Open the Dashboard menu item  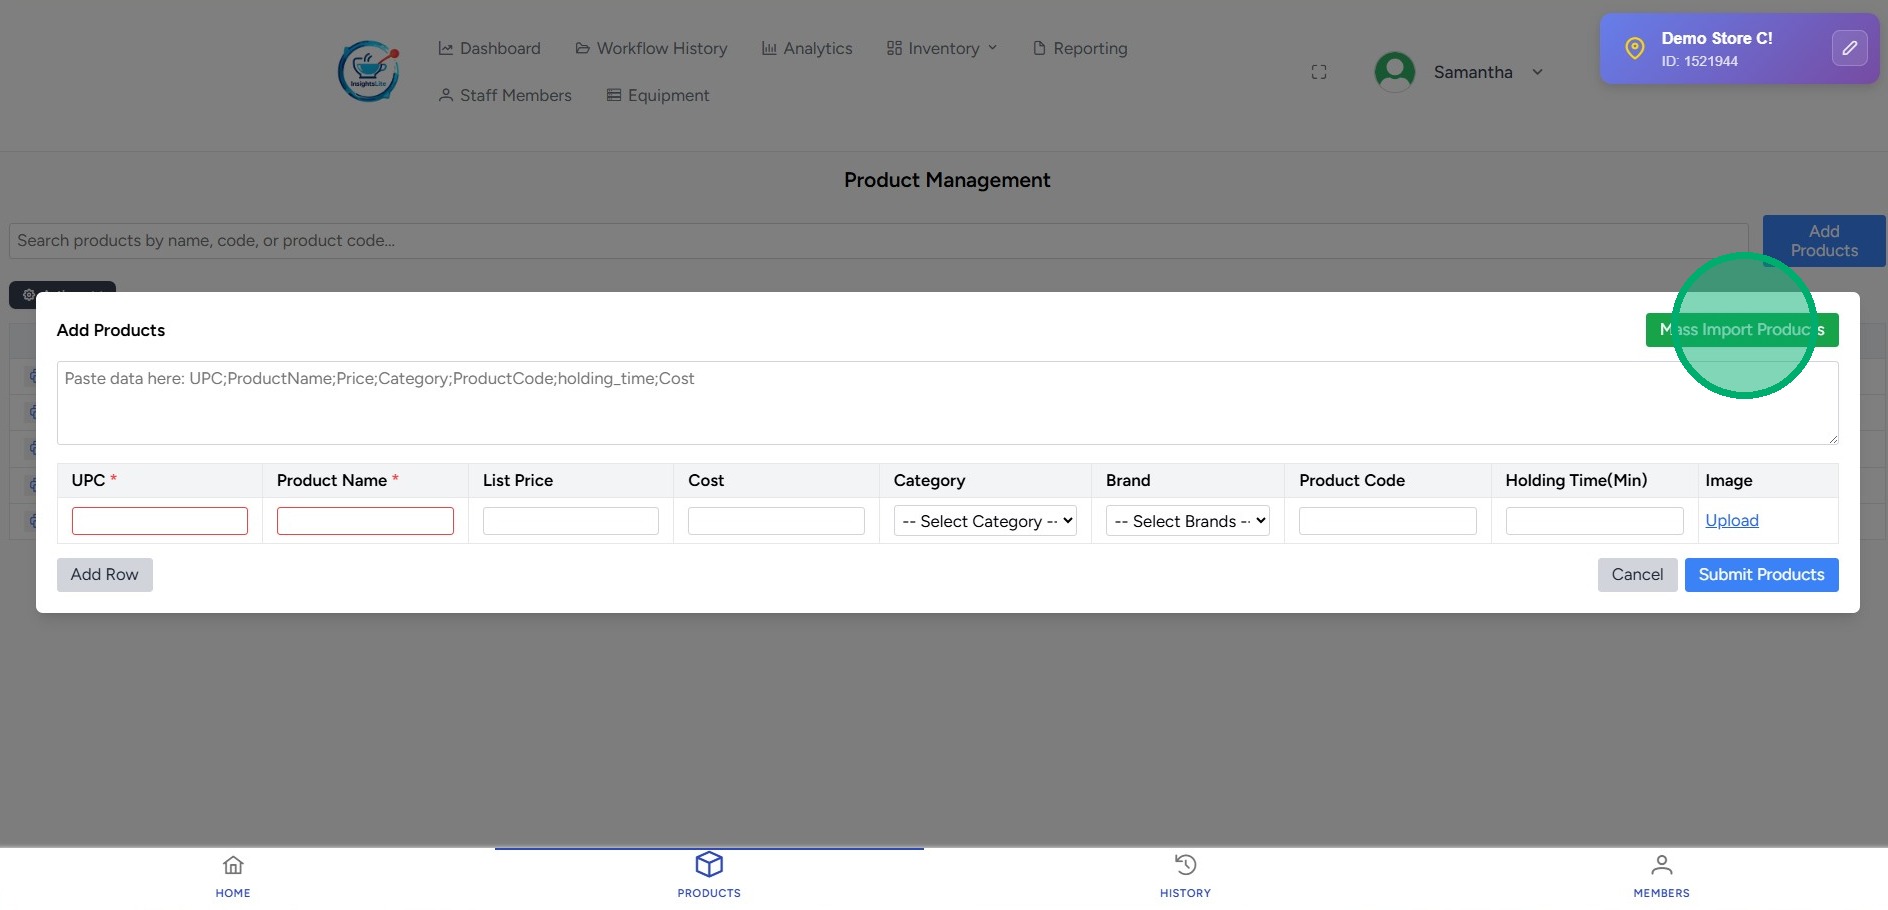tap(489, 48)
